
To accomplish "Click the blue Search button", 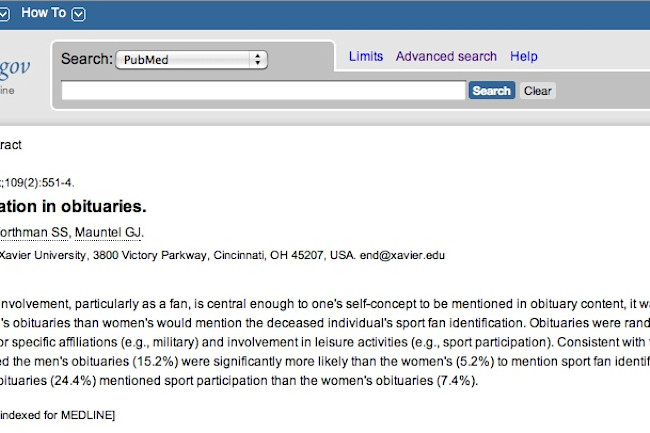I will 492,90.
